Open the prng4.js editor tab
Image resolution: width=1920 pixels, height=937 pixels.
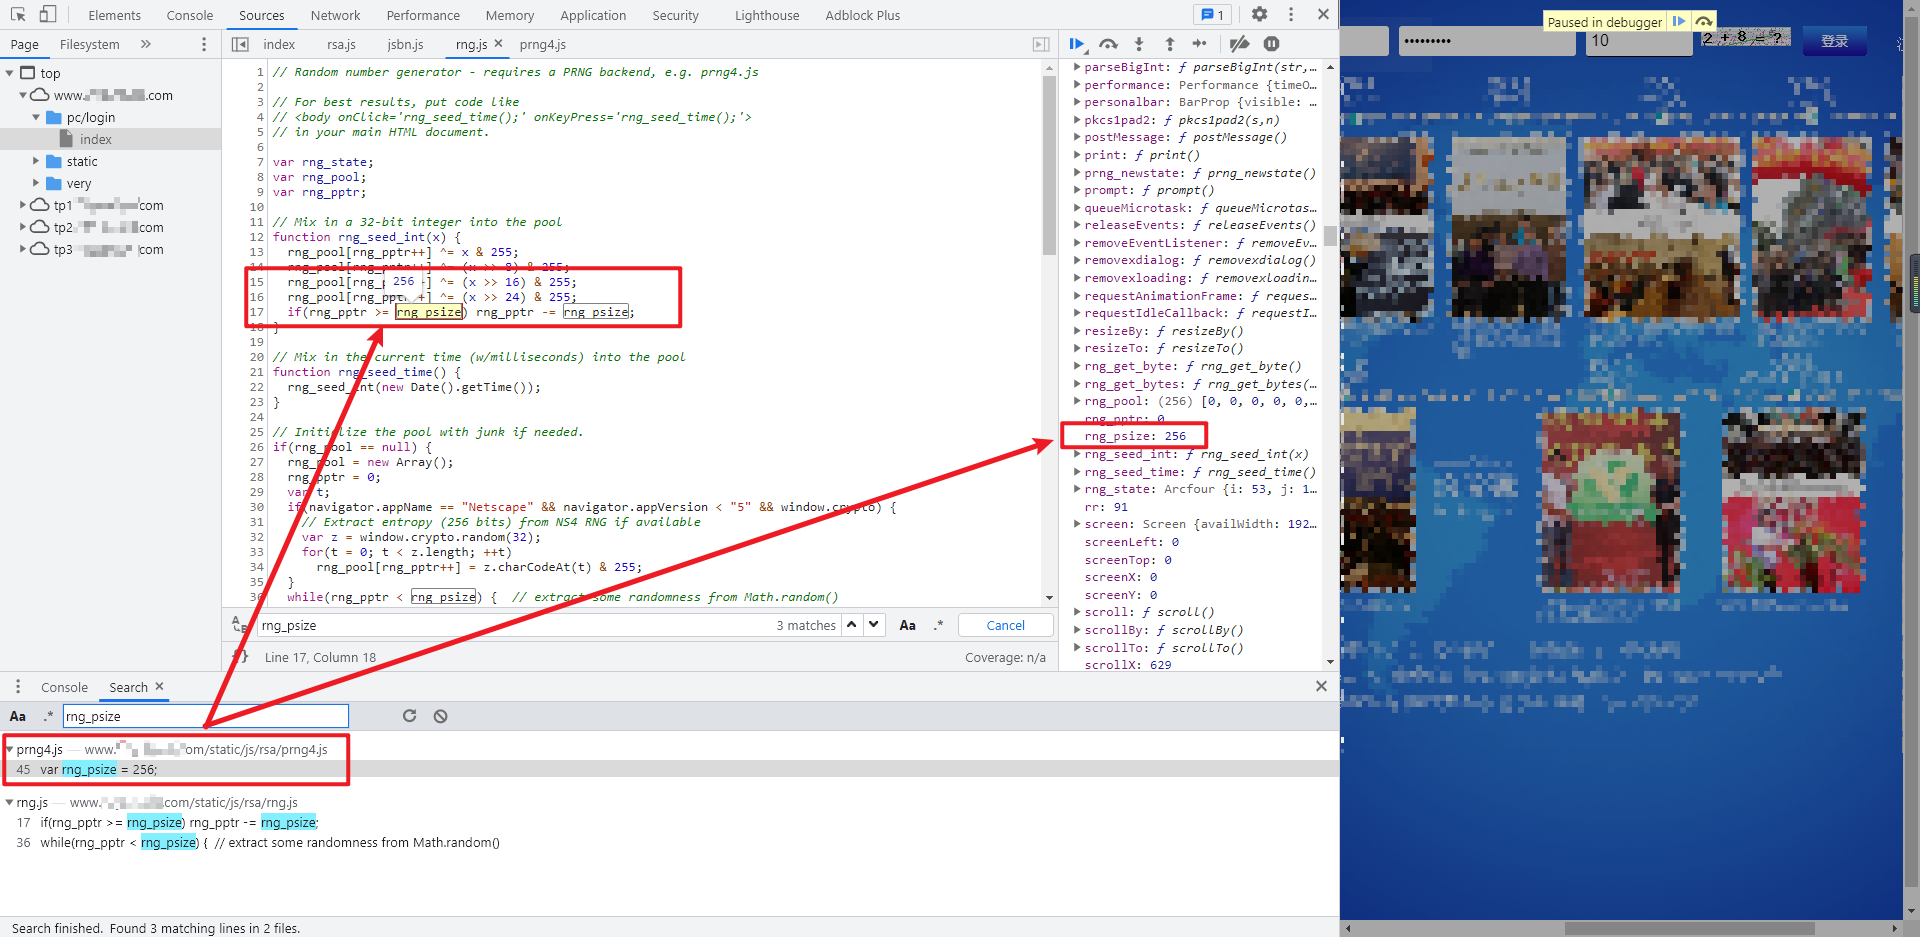point(542,44)
